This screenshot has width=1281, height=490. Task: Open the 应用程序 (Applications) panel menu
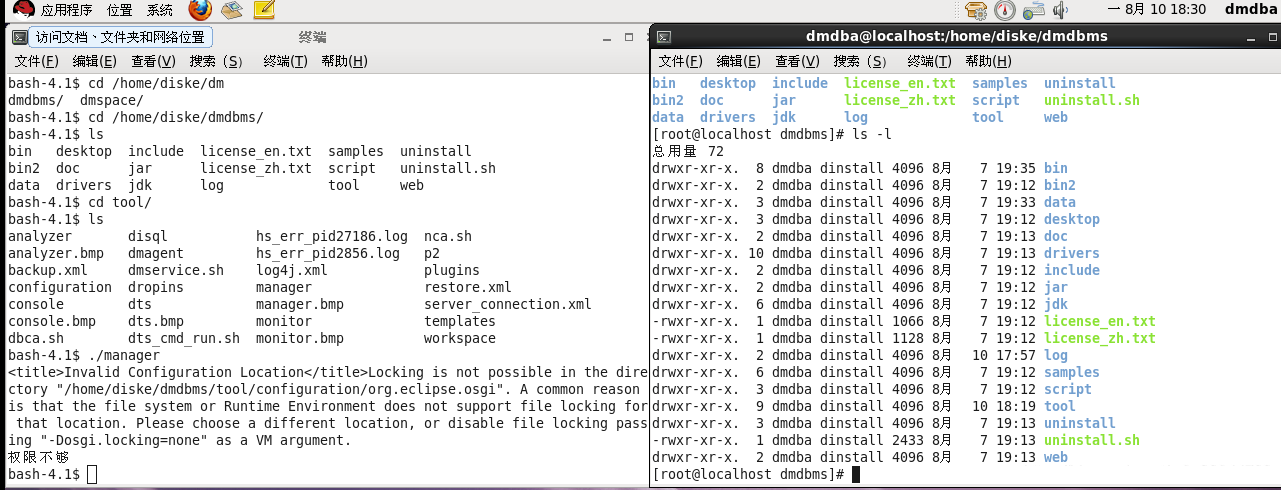(66, 11)
